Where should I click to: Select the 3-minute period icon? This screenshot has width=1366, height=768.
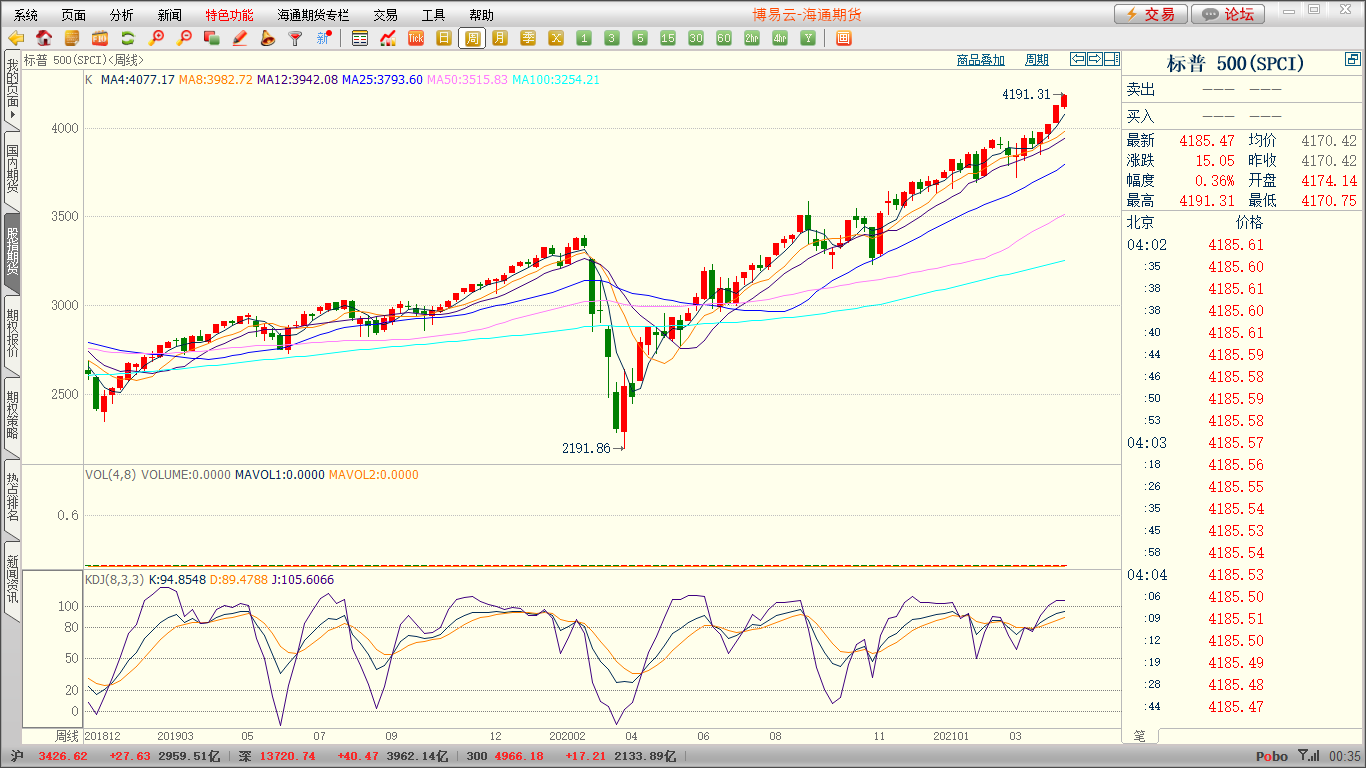[612, 38]
